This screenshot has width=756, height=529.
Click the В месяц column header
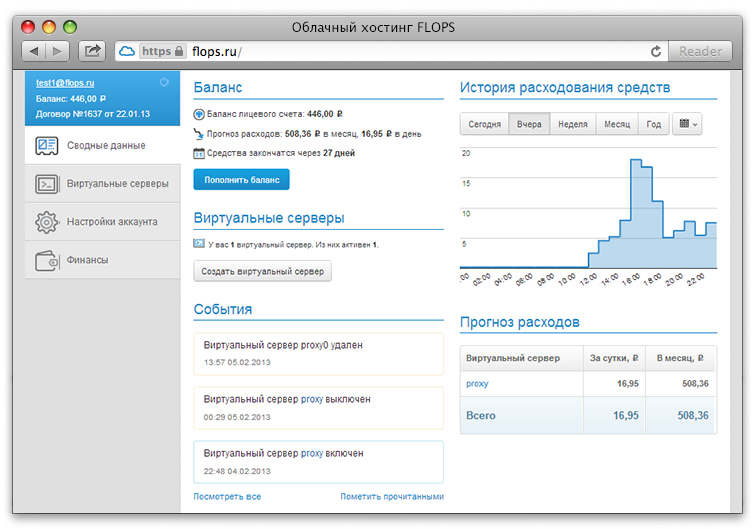[680, 358]
